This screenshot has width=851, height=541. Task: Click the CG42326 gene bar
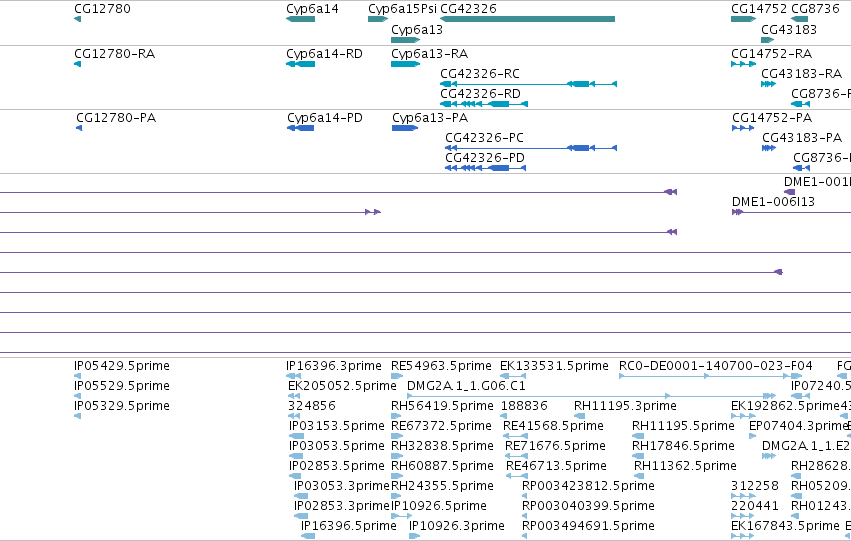click(x=527, y=19)
